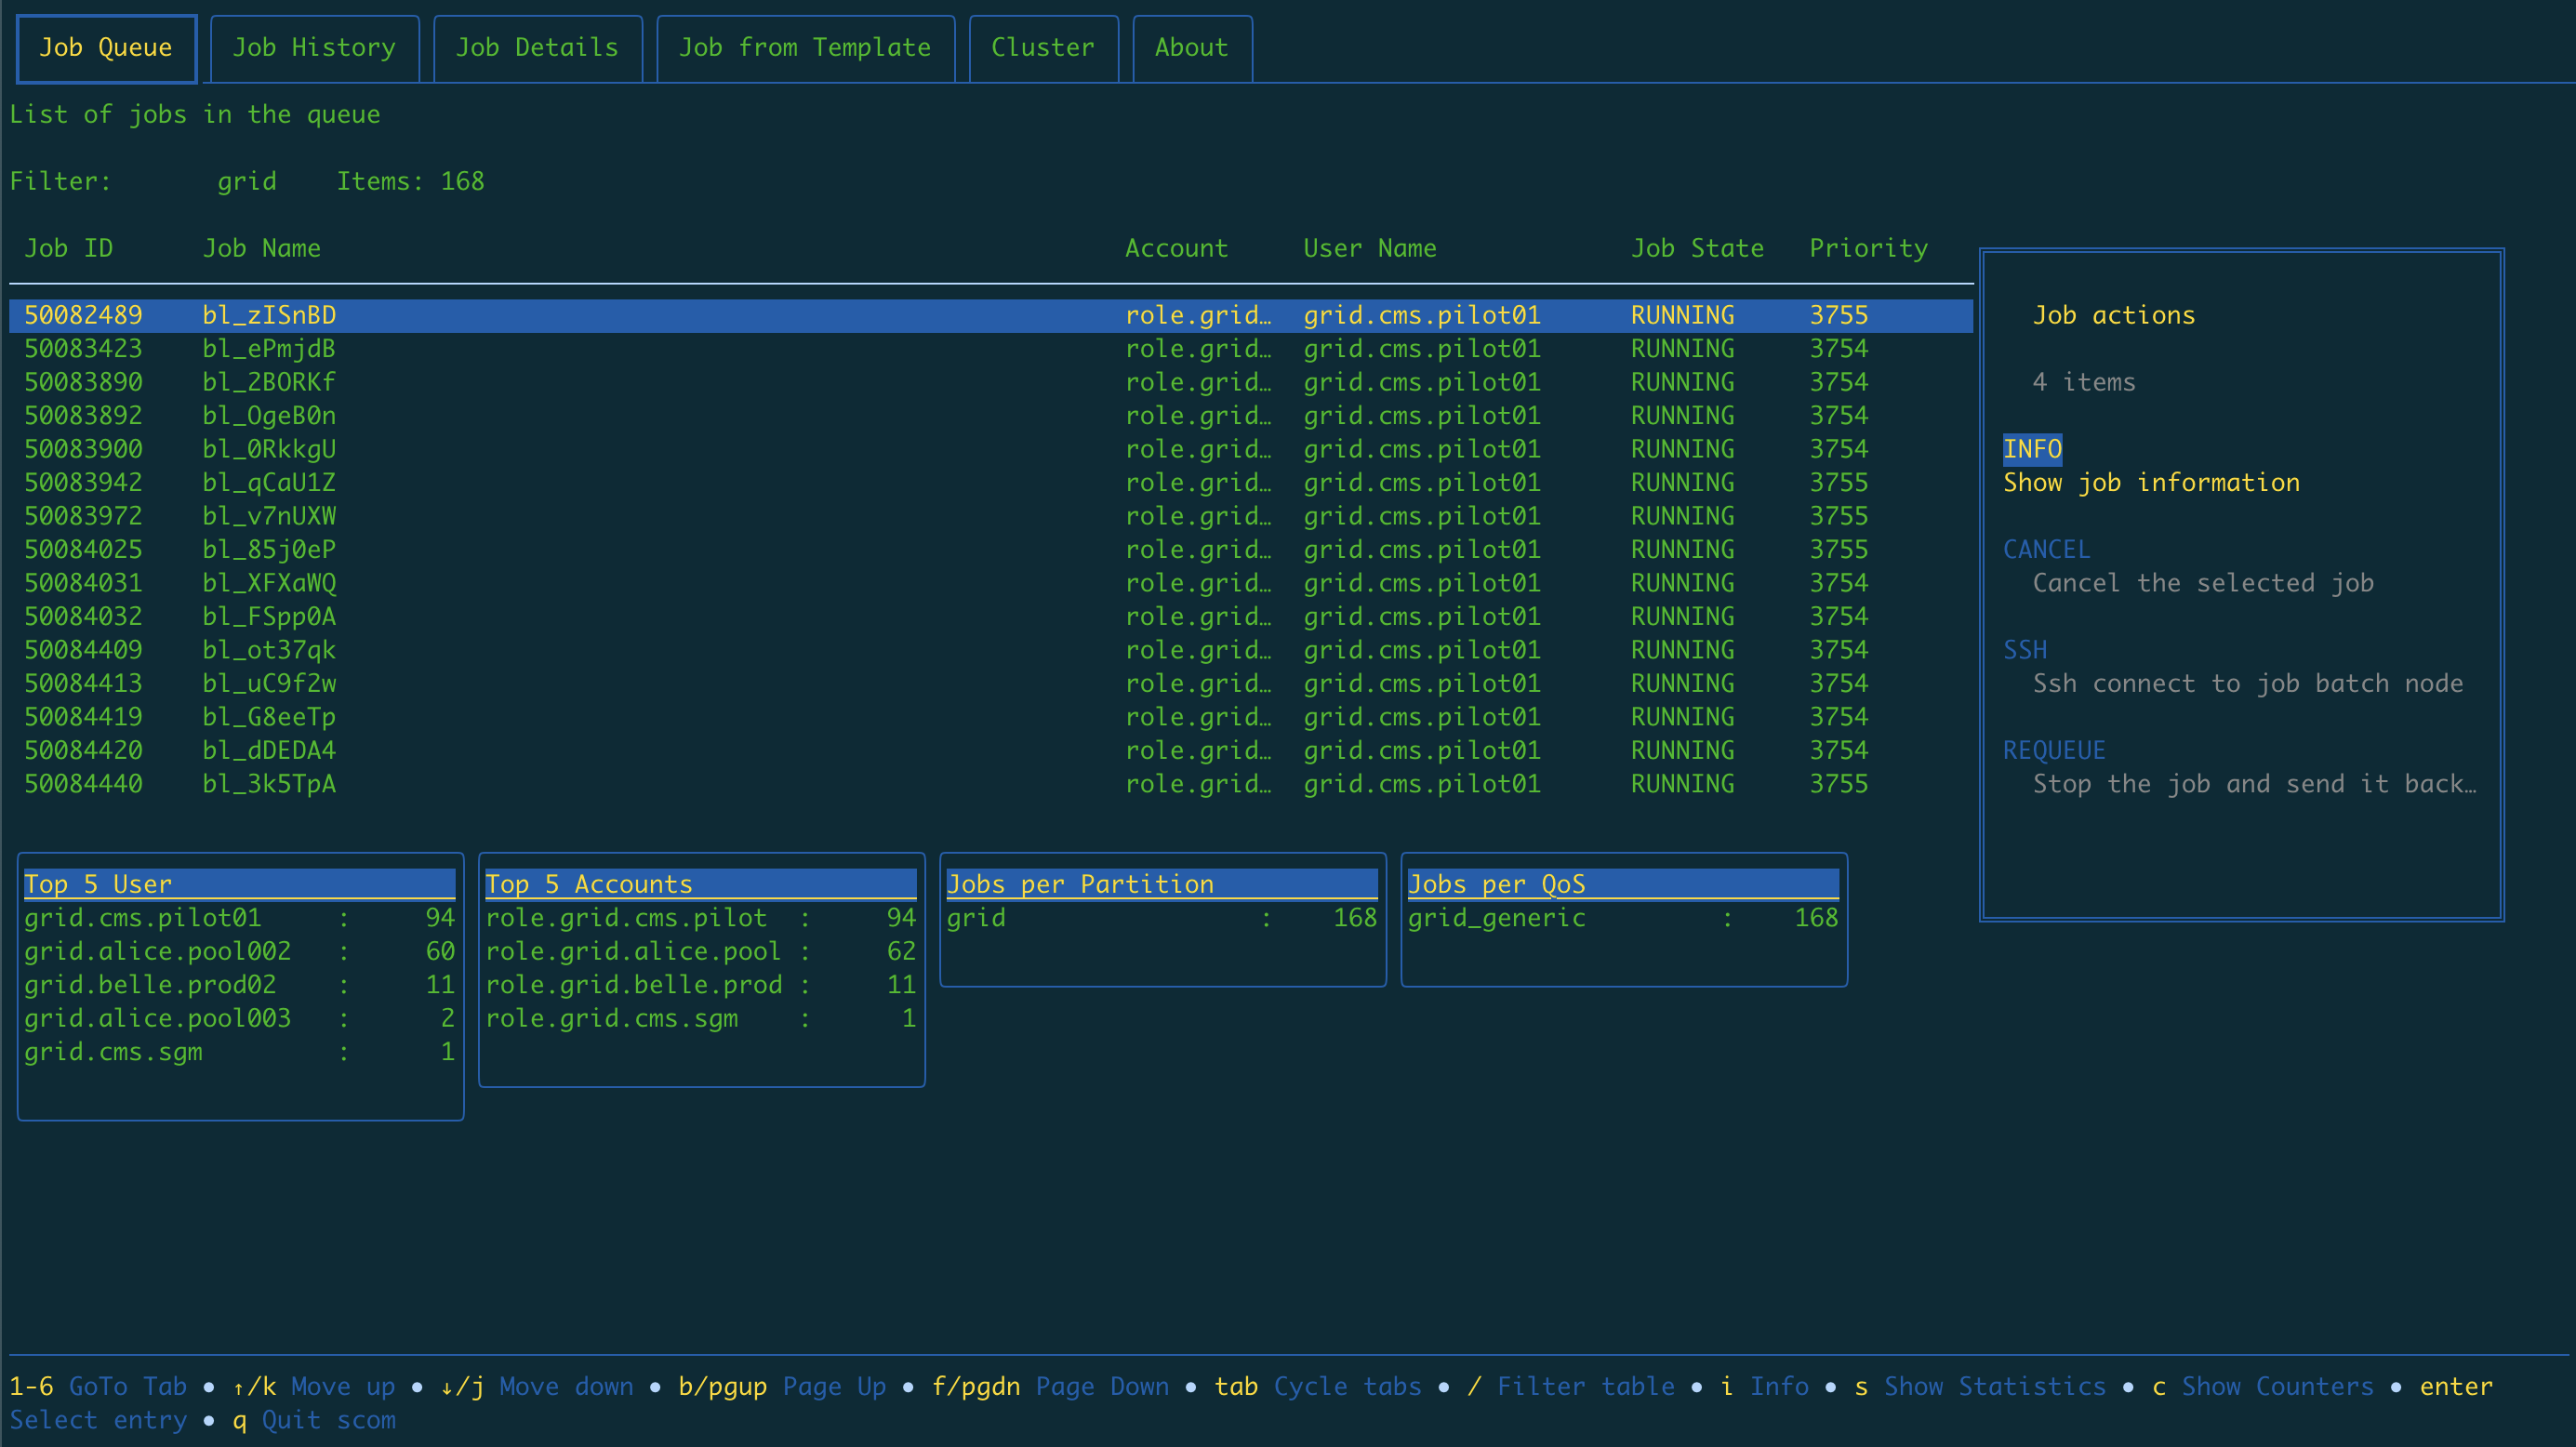The height and width of the screenshot is (1447, 2576).
Task: Click the Priority column header
Action: (x=1868, y=248)
